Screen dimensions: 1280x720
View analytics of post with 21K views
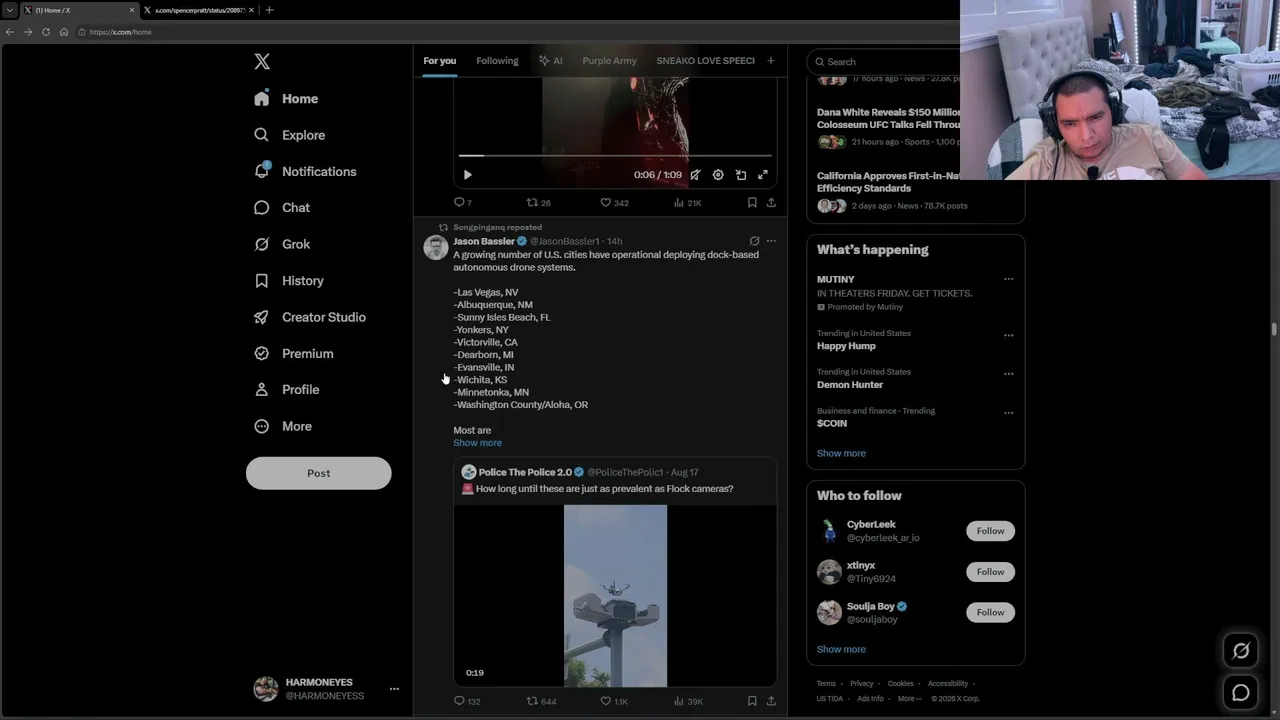click(687, 202)
